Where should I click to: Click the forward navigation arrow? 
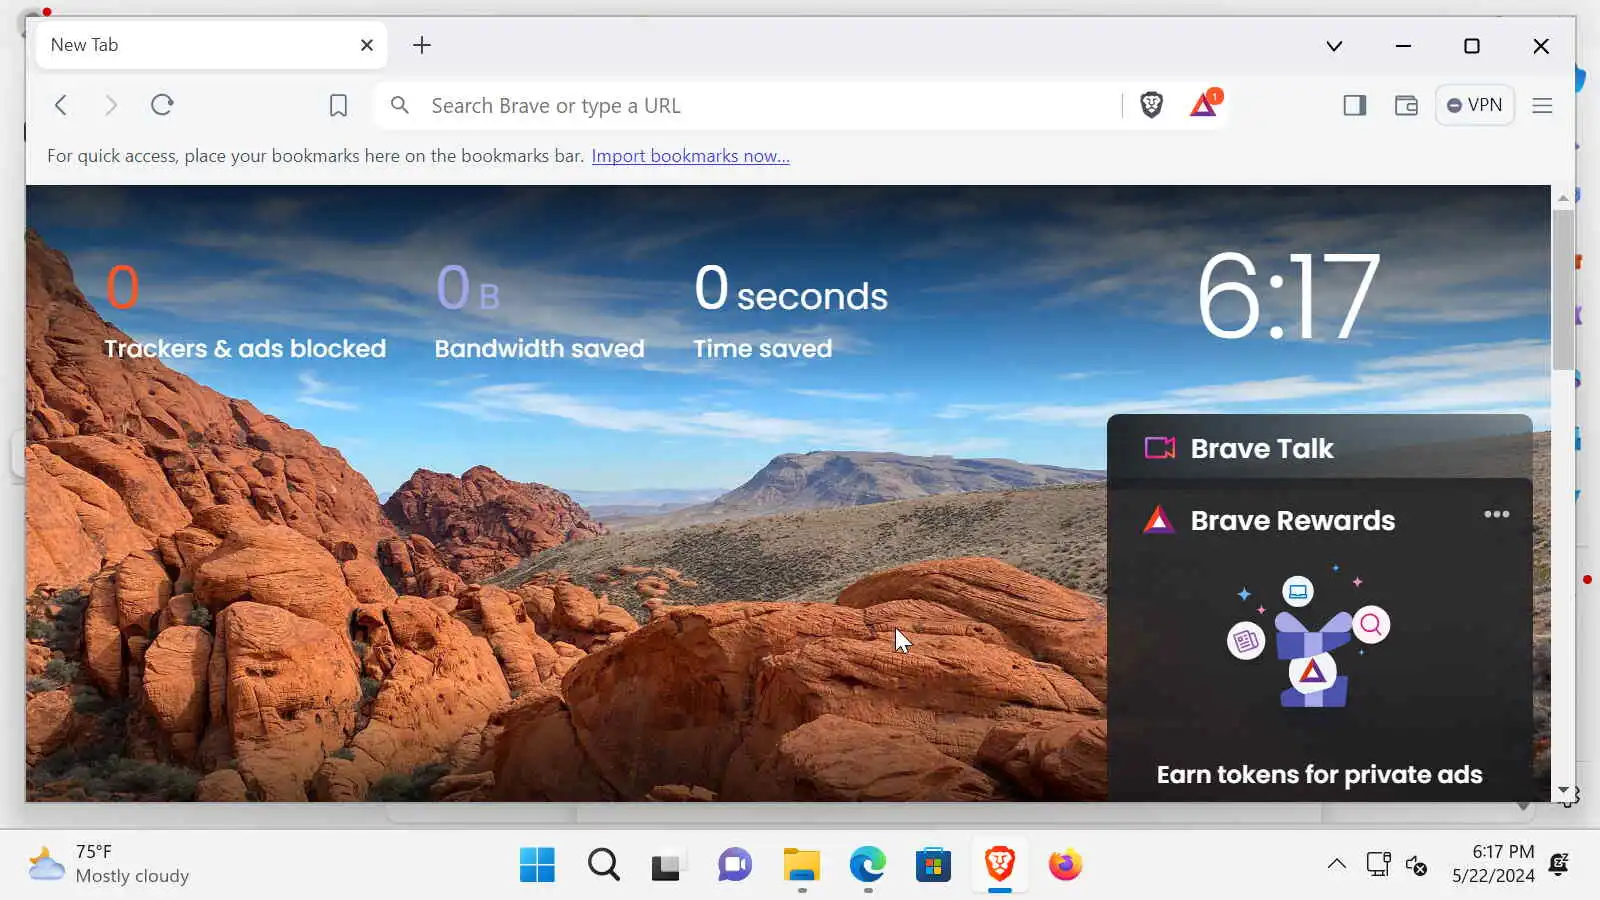pos(111,105)
